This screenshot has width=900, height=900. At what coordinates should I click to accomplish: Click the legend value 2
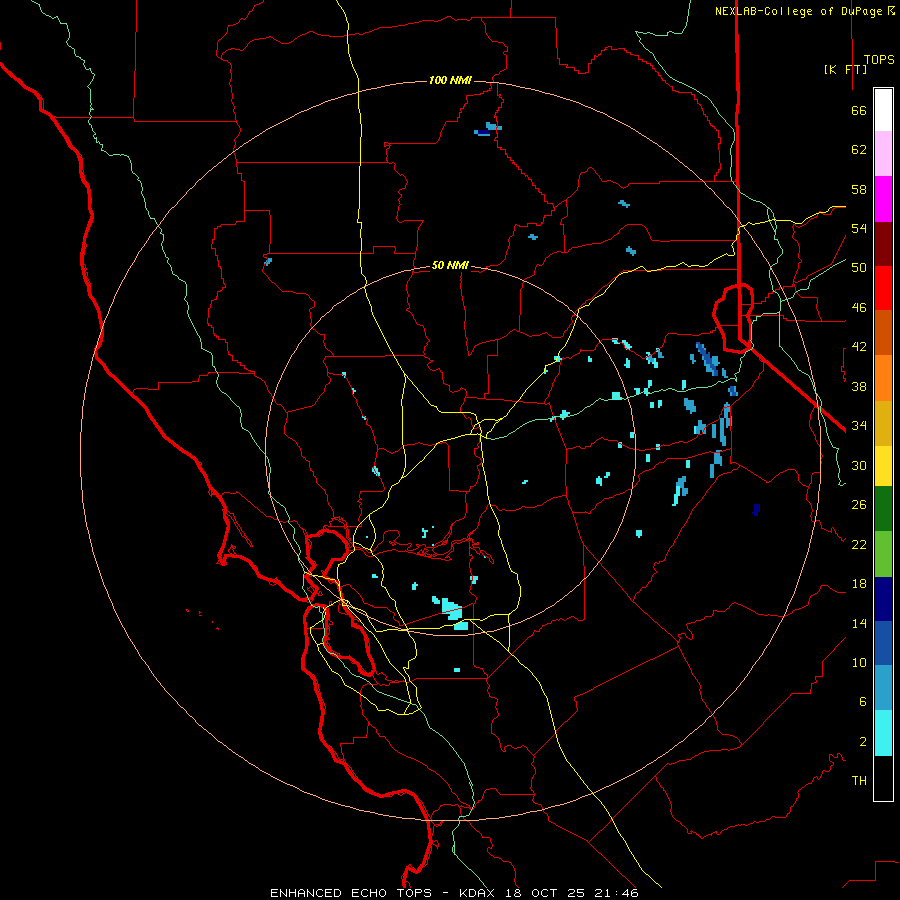pyautogui.click(x=863, y=742)
